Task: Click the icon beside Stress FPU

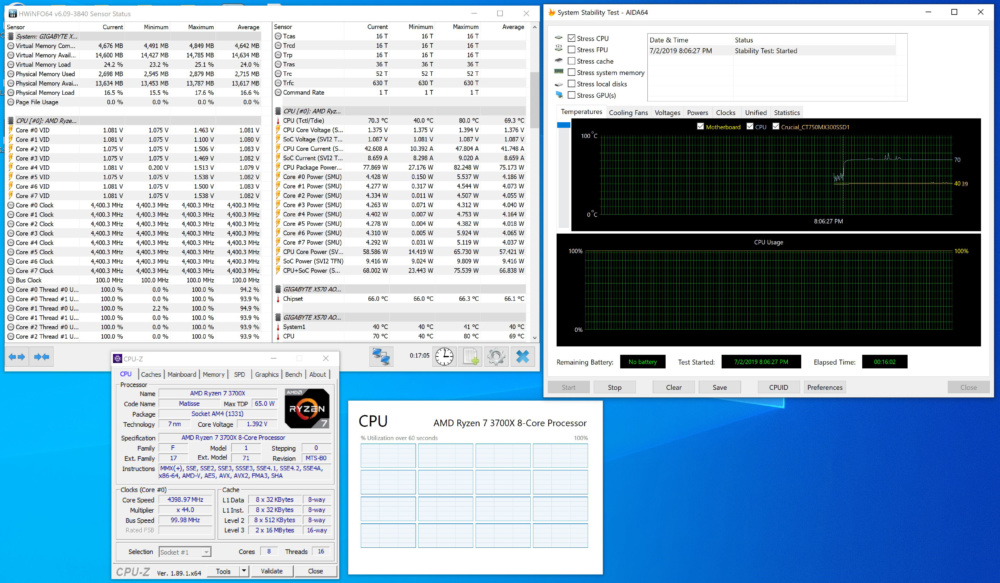Action: 559,49
